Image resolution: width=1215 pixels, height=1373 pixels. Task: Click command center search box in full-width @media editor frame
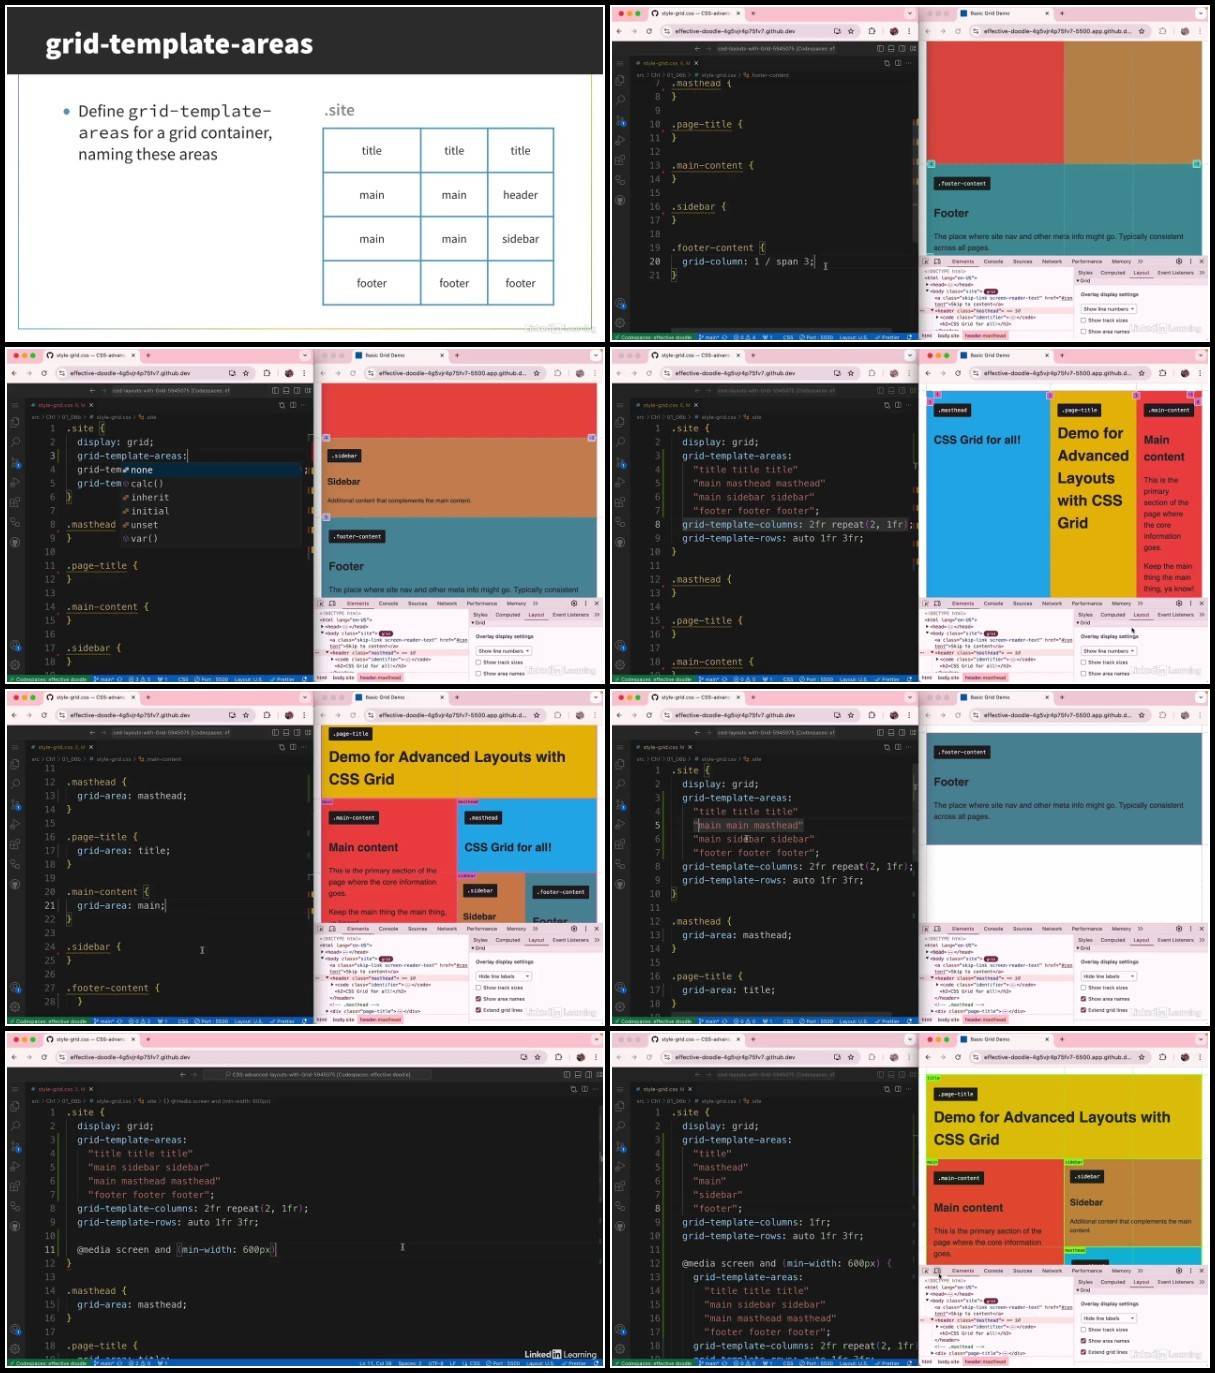point(318,1075)
